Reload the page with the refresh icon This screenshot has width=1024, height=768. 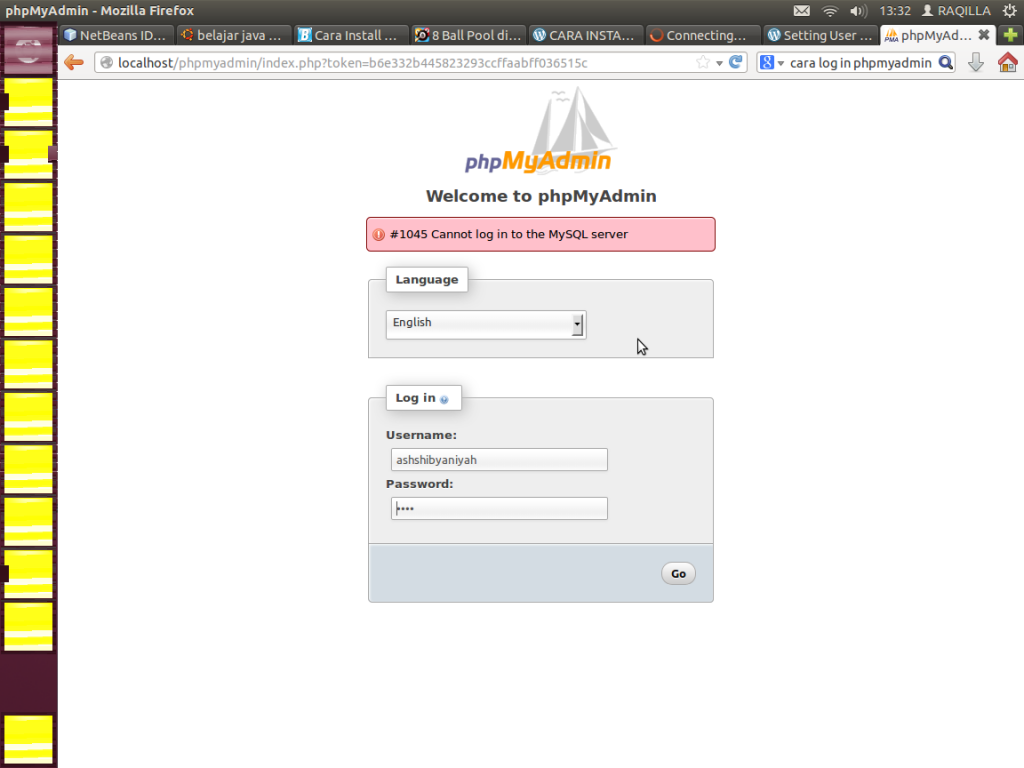(735, 62)
